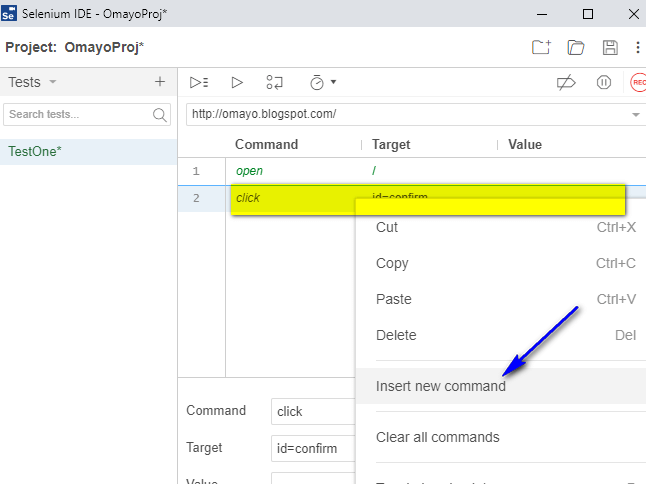This screenshot has height=484, width=646.
Task: Add a new test with plus icon
Action: pos(160,82)
